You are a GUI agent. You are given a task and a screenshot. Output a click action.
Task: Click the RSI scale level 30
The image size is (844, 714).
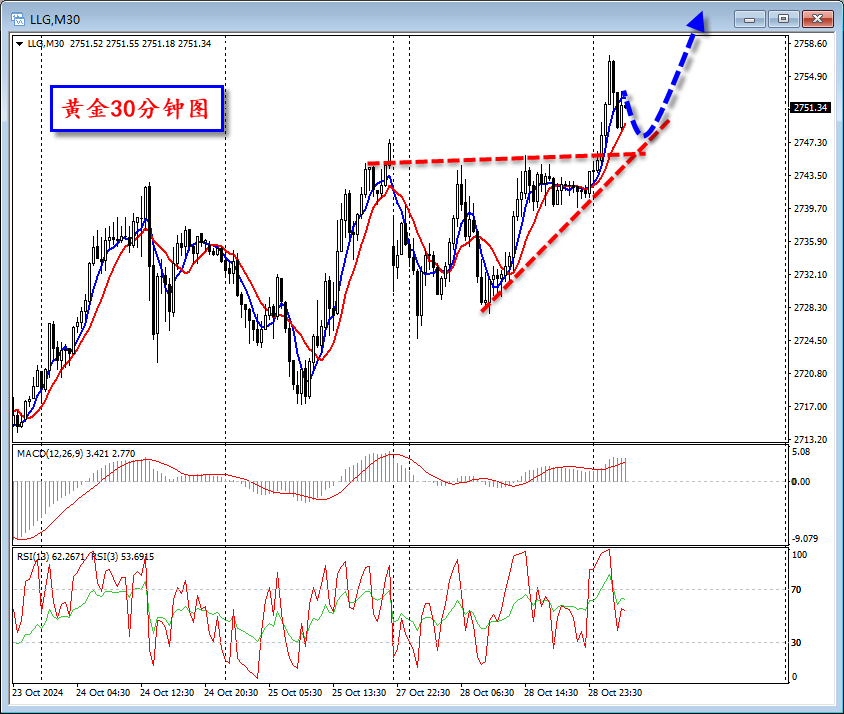[796, 642]
